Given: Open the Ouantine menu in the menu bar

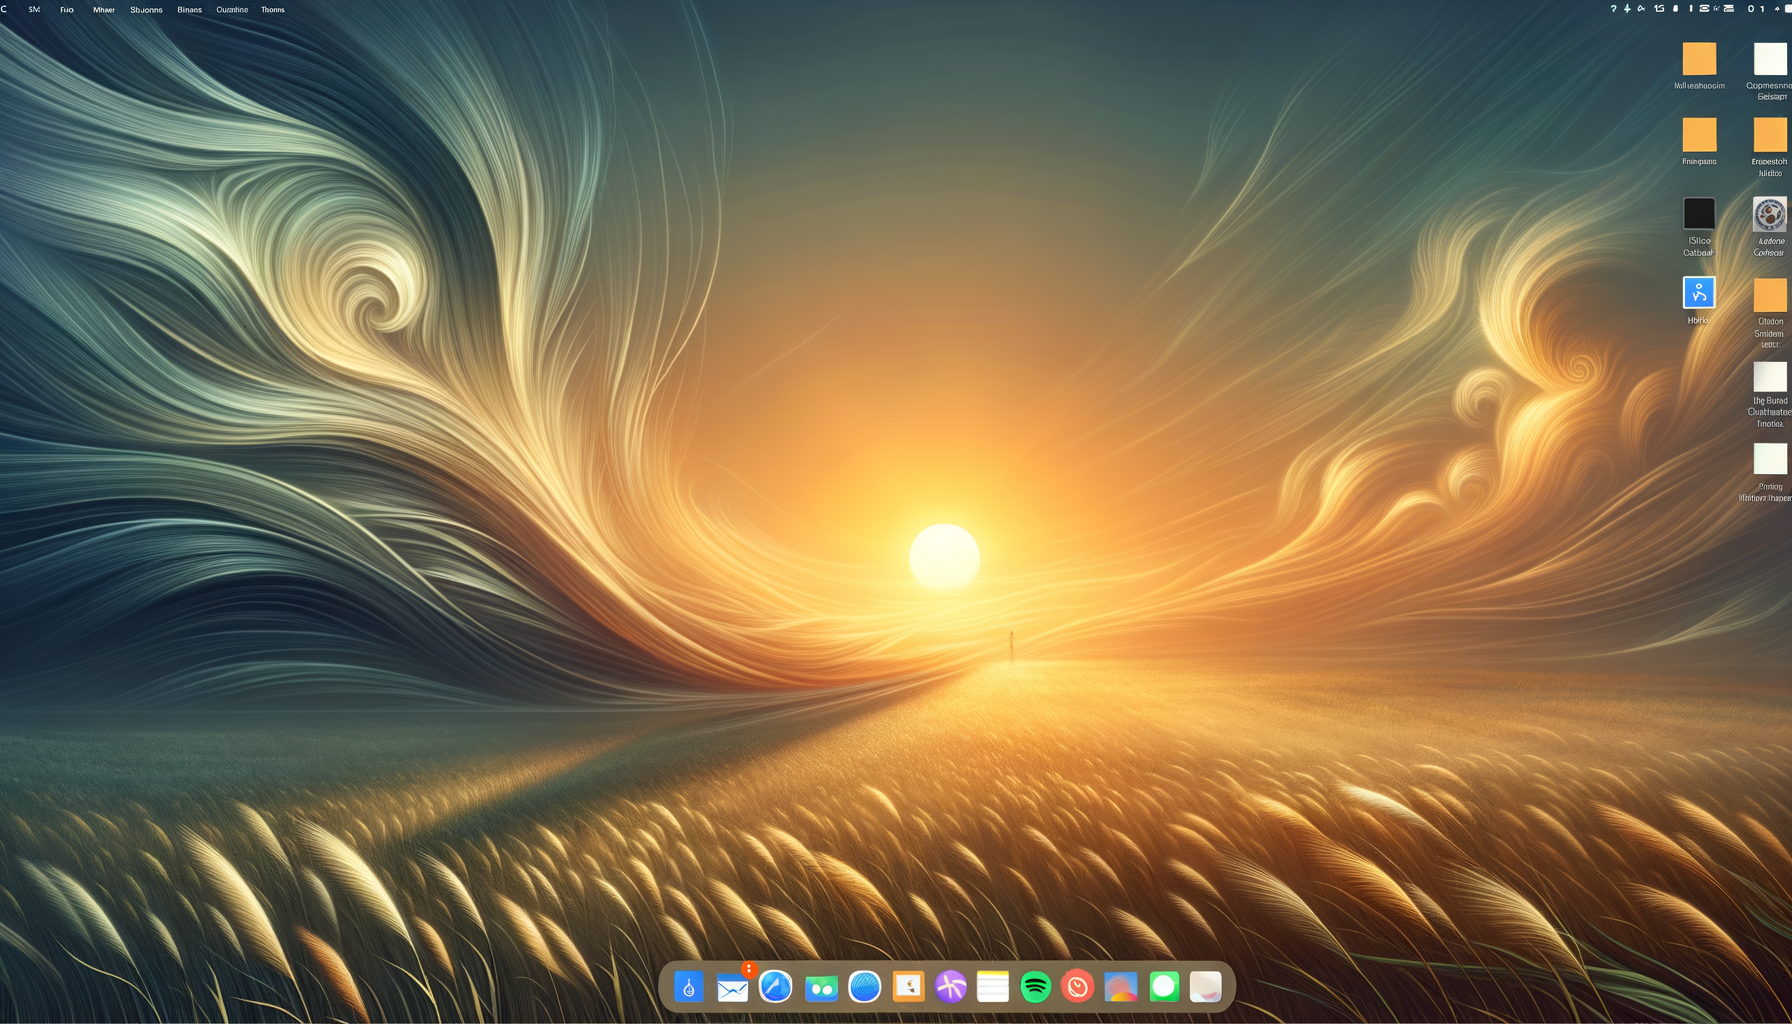Looking at the screenshot, I should tap(232, 9).
